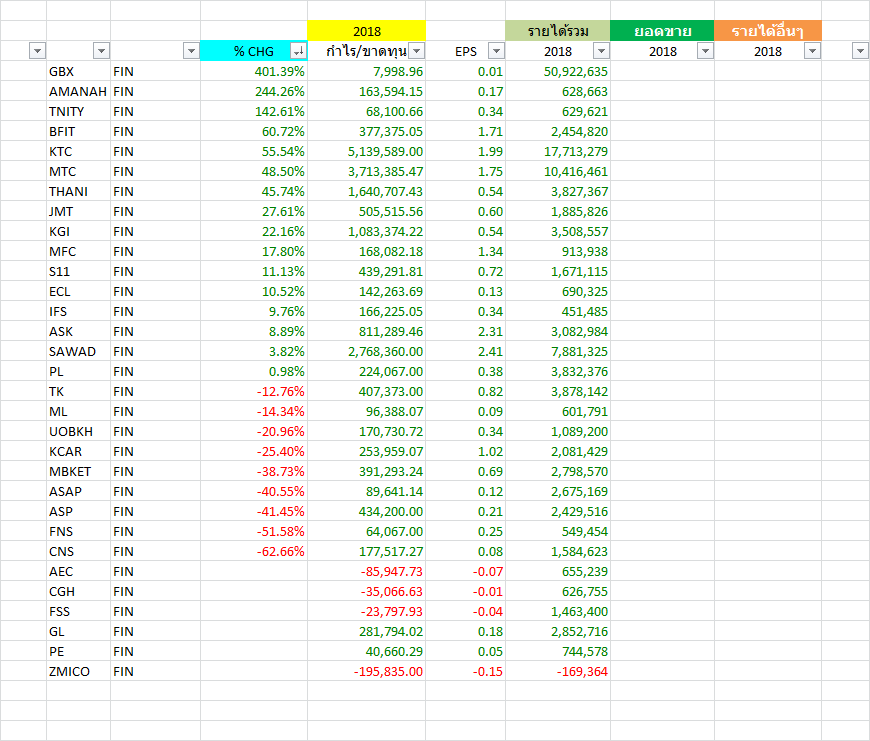Viewport: 870px width, 741px height.
Task: Select profit value 3,713,385.47
Action: (367, 171)
